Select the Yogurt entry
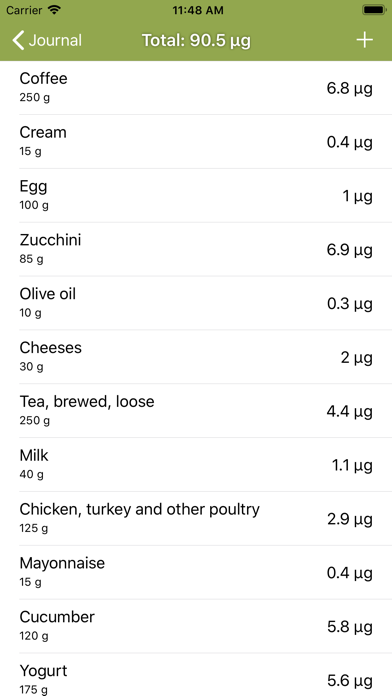 click(x=196, y=675)
